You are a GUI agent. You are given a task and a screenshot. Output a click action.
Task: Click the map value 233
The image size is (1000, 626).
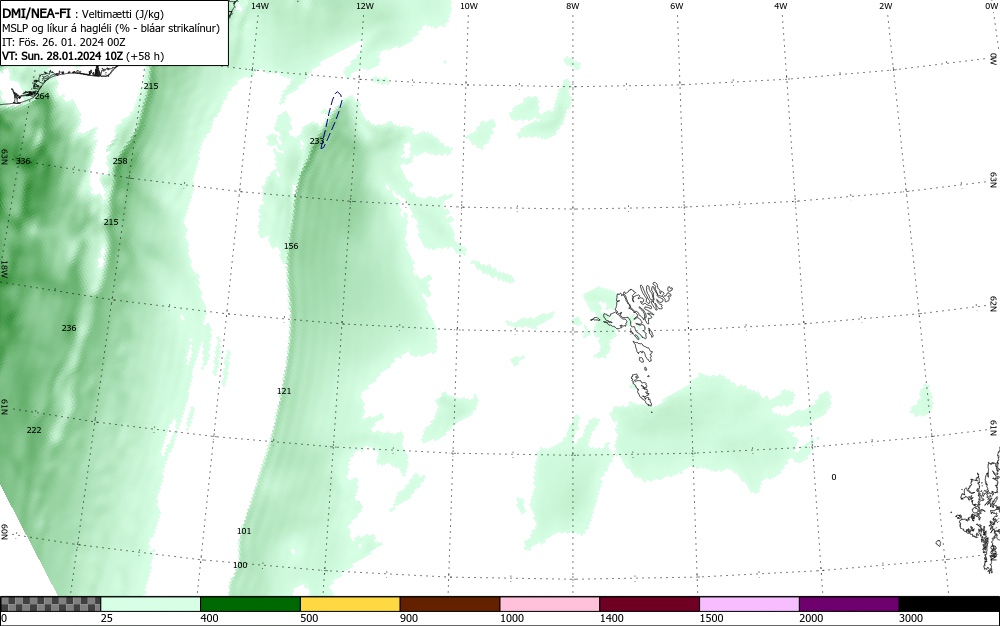tap(316, 142)
